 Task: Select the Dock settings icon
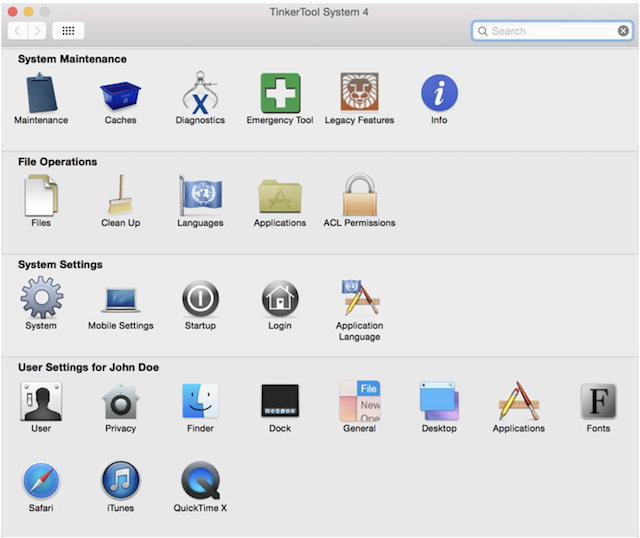tap(280, 402)
